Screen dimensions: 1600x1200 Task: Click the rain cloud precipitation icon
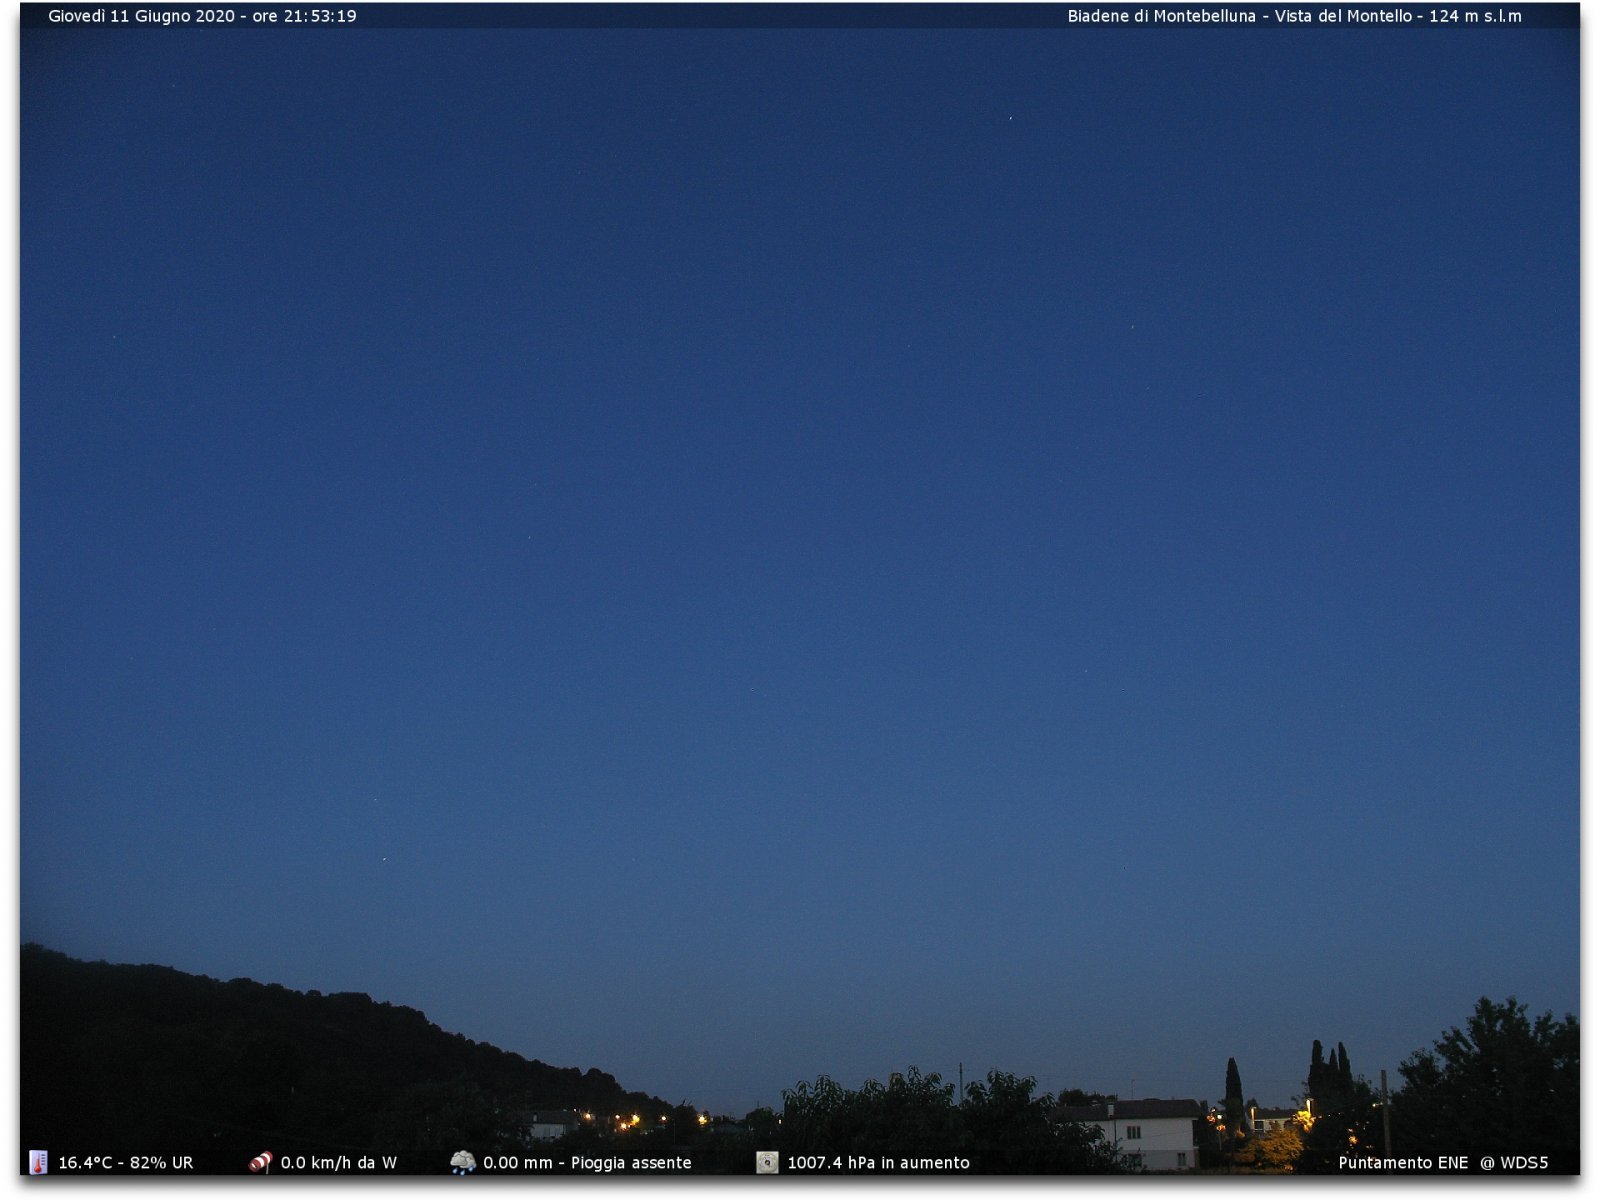(463, 1162)
